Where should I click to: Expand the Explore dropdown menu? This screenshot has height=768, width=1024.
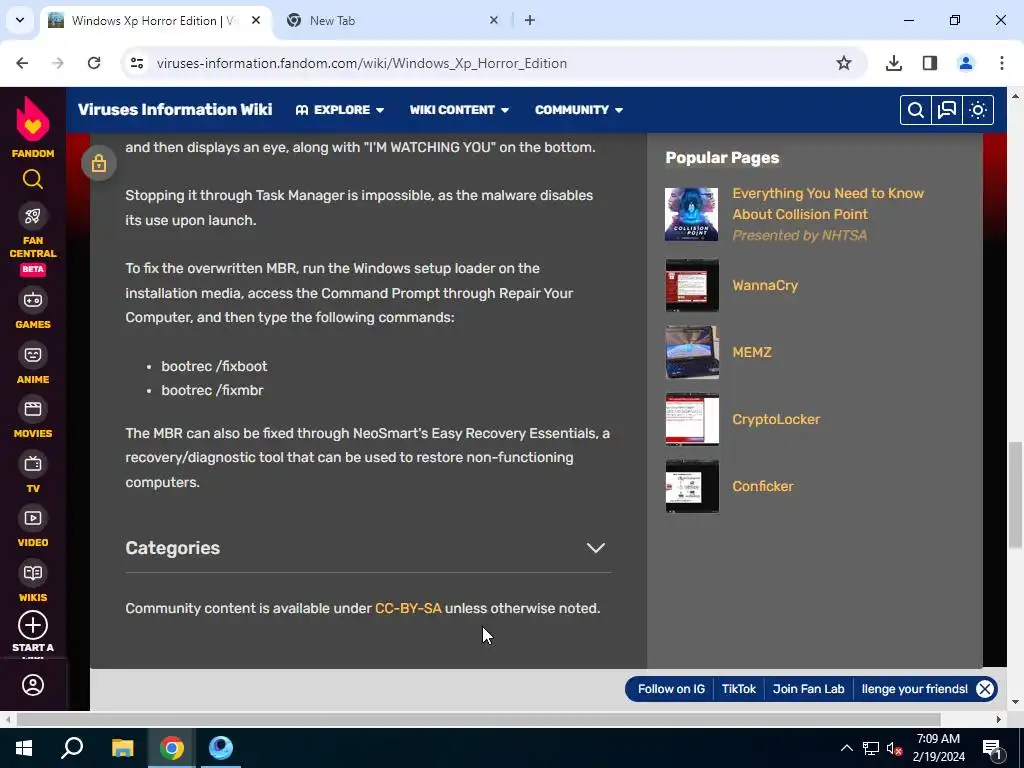point(340,110)
